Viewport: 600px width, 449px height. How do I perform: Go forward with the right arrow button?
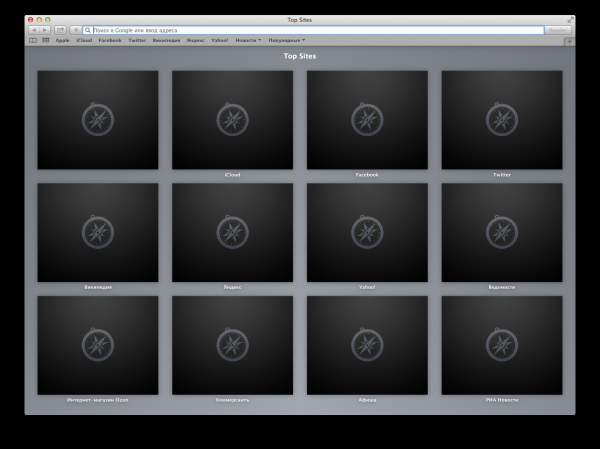[x=45, y=30]
